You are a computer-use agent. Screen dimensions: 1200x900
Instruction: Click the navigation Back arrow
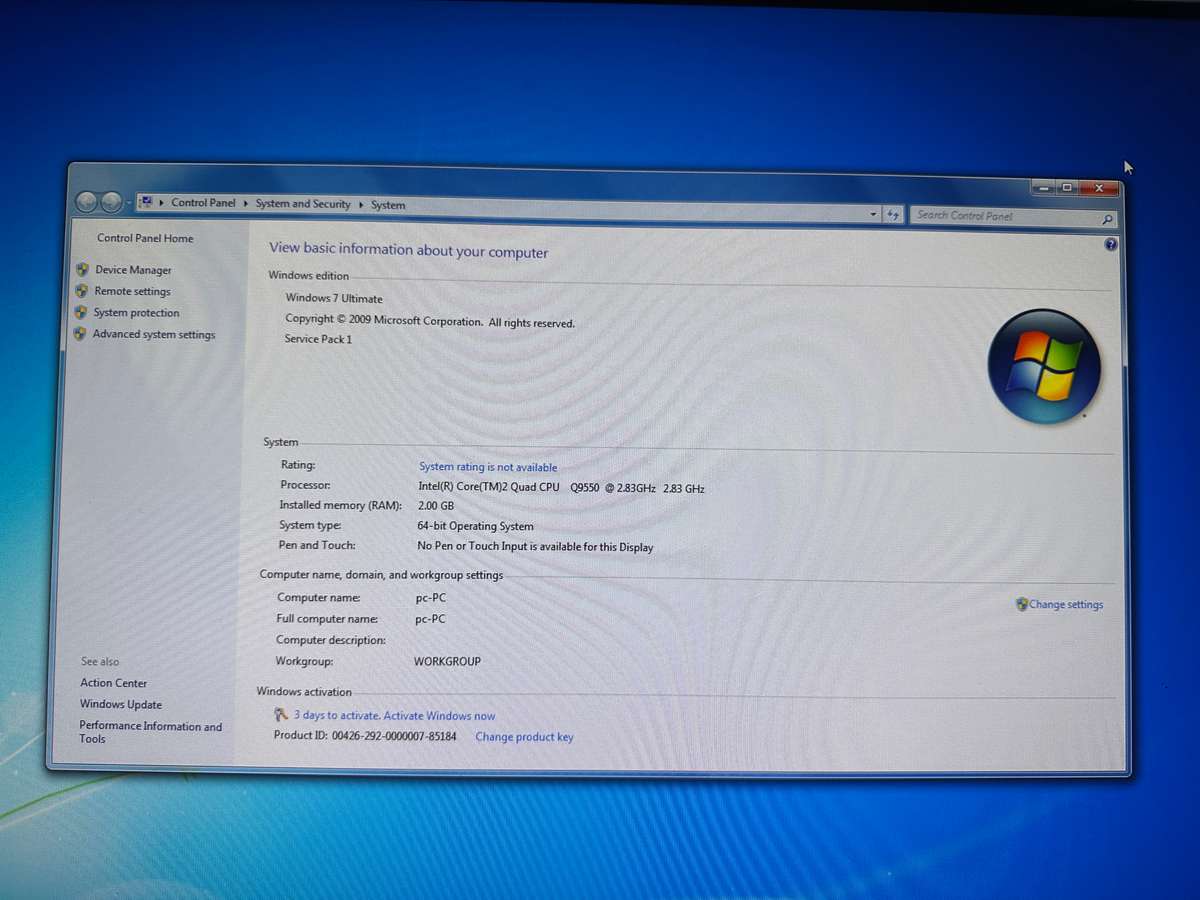click(x=87, y=201)
